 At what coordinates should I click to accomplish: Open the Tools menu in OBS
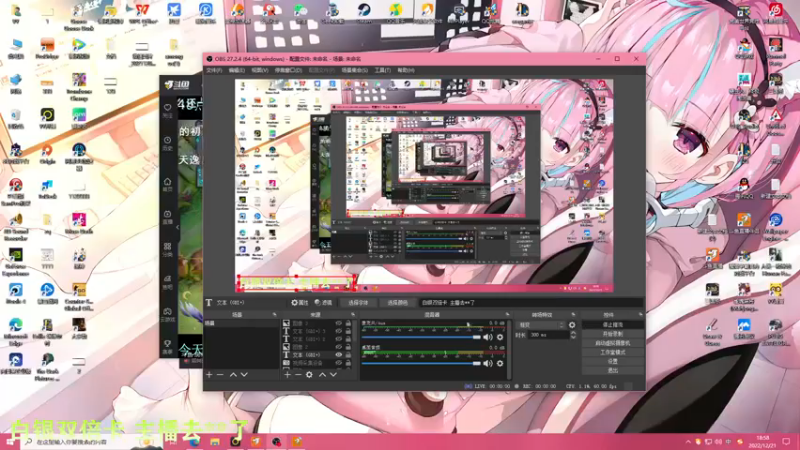[x=383, y=70]
